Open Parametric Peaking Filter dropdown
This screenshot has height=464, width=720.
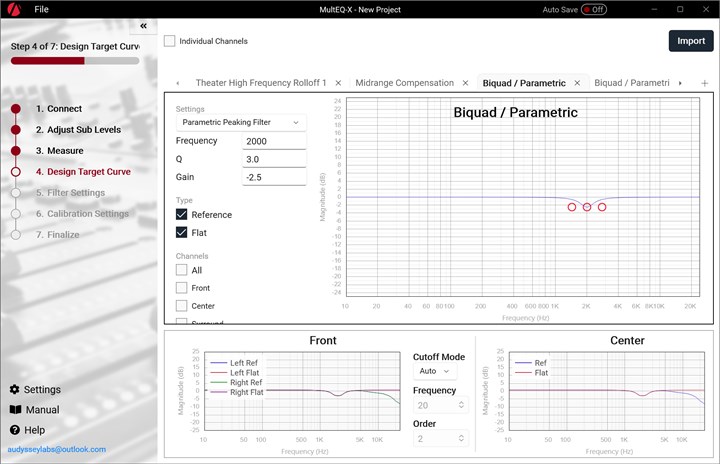241,123
